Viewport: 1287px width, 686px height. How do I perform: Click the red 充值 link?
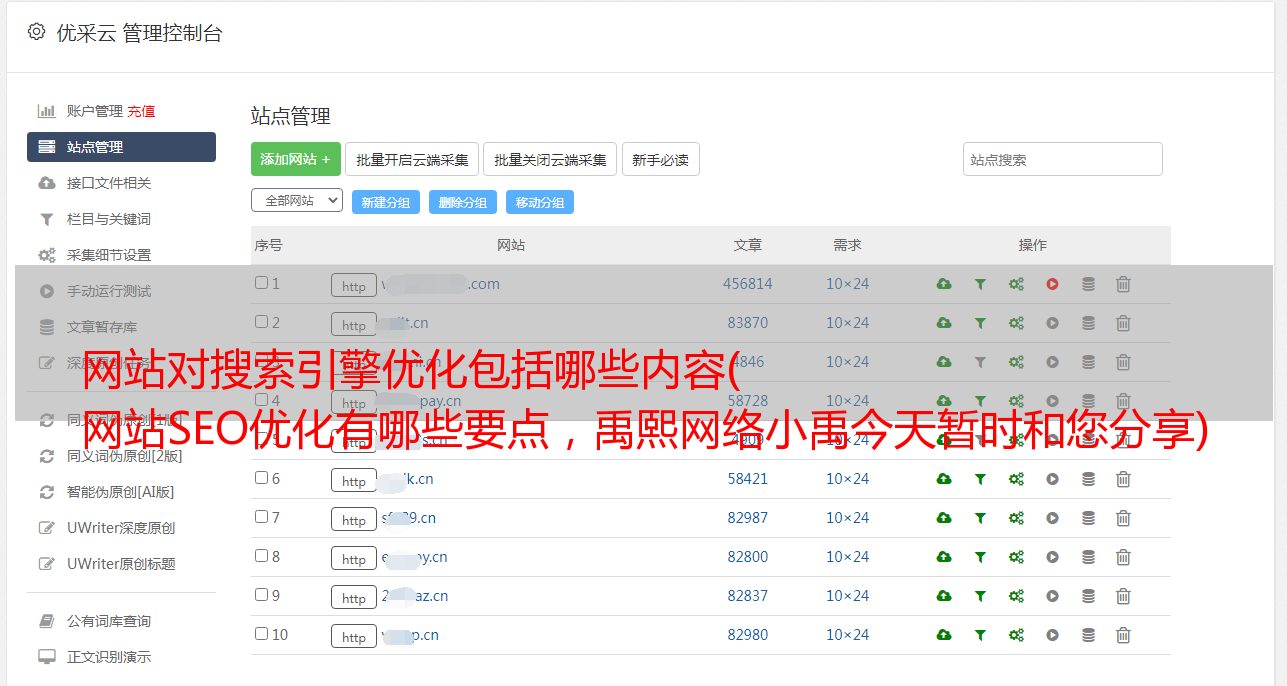point(141,111)
